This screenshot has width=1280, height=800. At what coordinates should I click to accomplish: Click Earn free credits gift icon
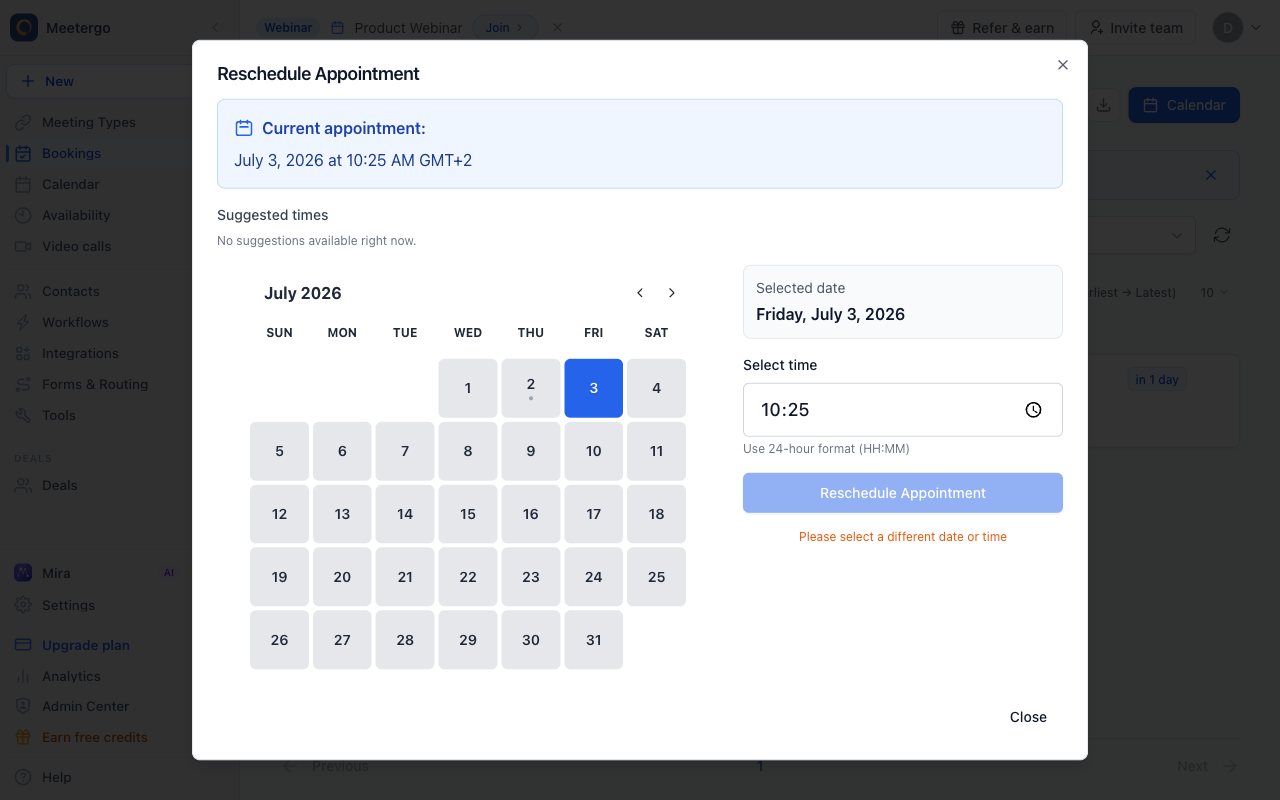tap(23, 737)
